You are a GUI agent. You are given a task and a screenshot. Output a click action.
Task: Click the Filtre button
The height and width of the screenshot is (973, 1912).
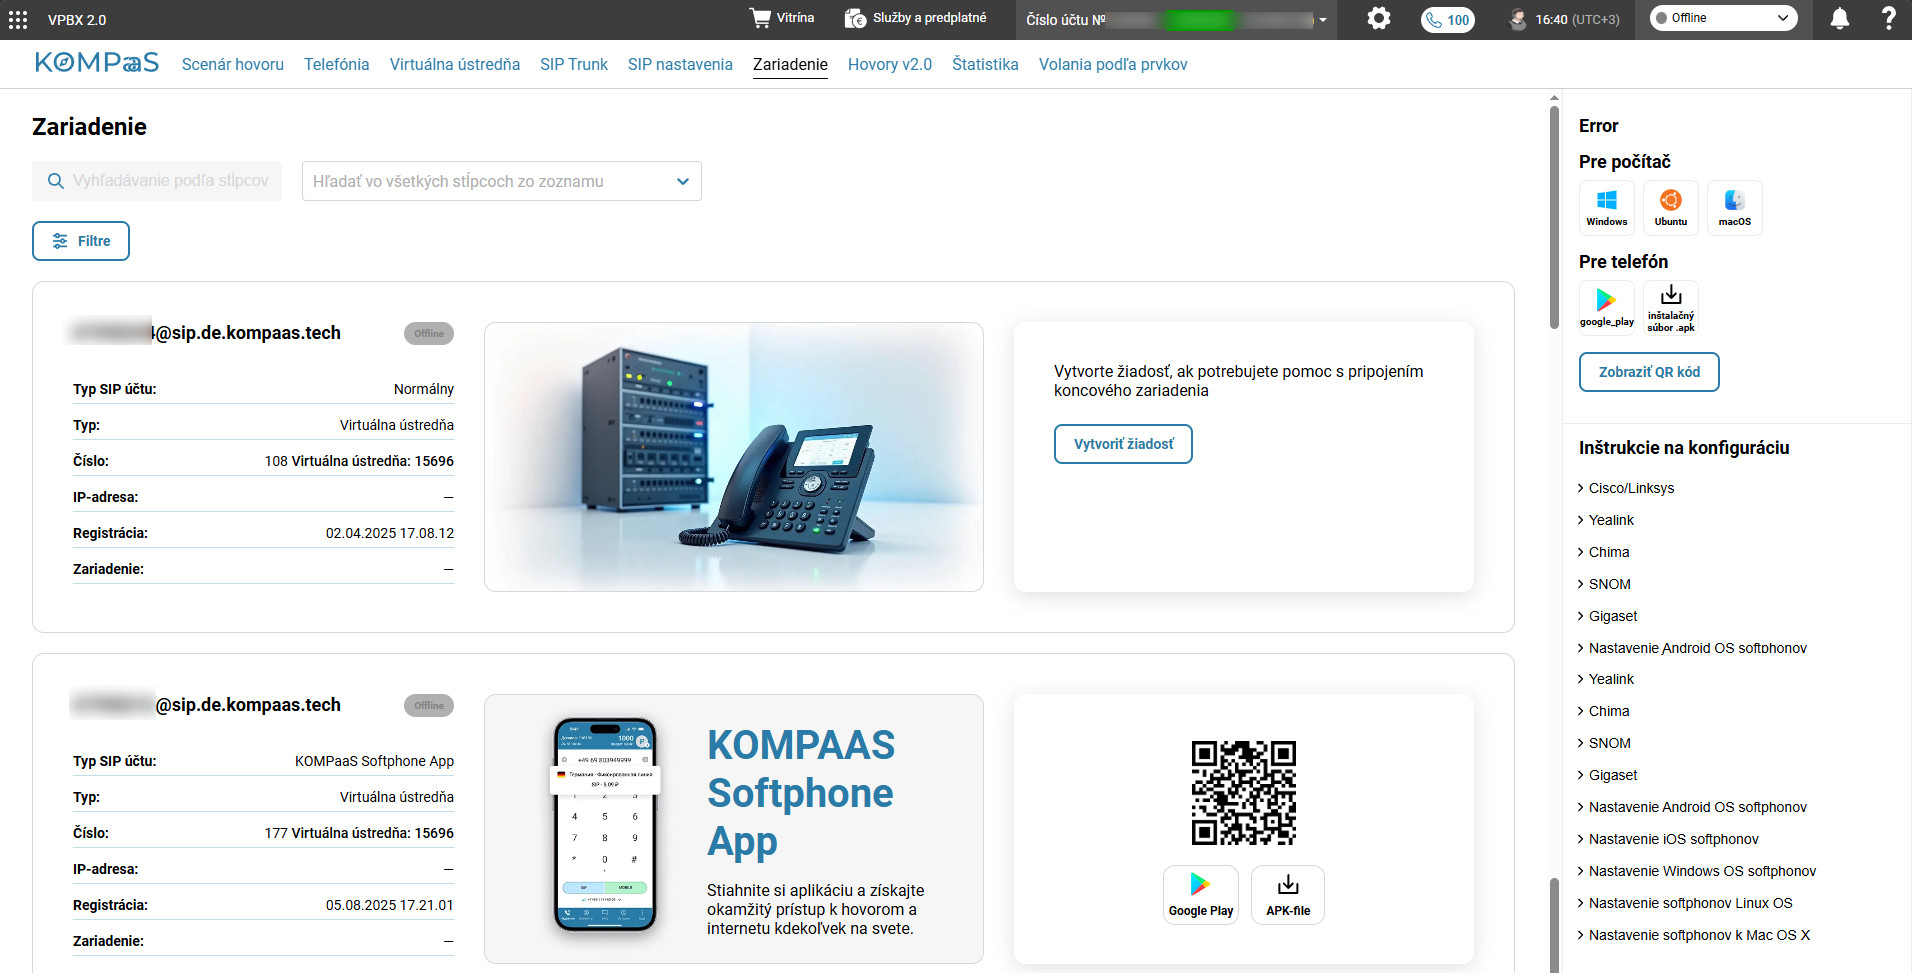tap(81, 241)
